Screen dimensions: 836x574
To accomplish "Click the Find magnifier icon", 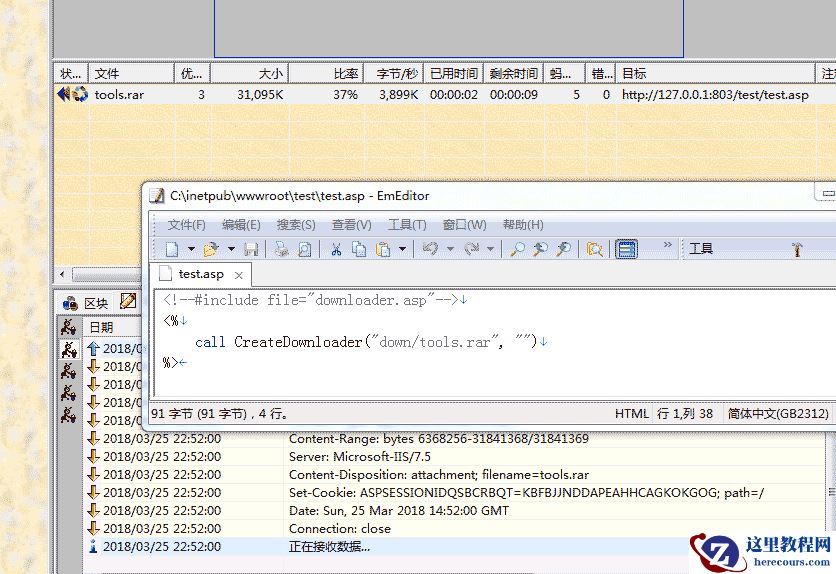I will [x=517, y=249].
